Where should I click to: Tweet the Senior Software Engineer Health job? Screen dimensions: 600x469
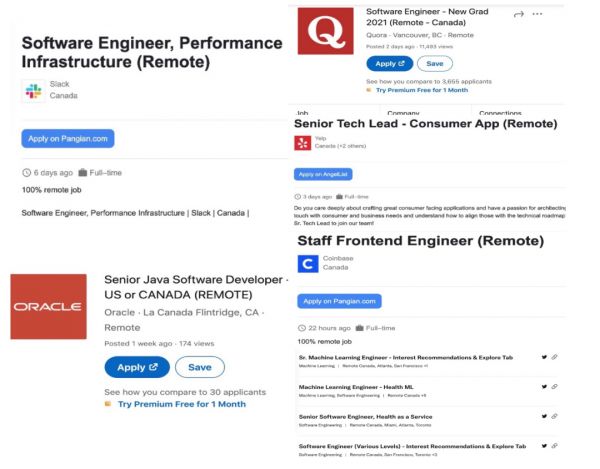pyautogui.click(x=544, y=415)
